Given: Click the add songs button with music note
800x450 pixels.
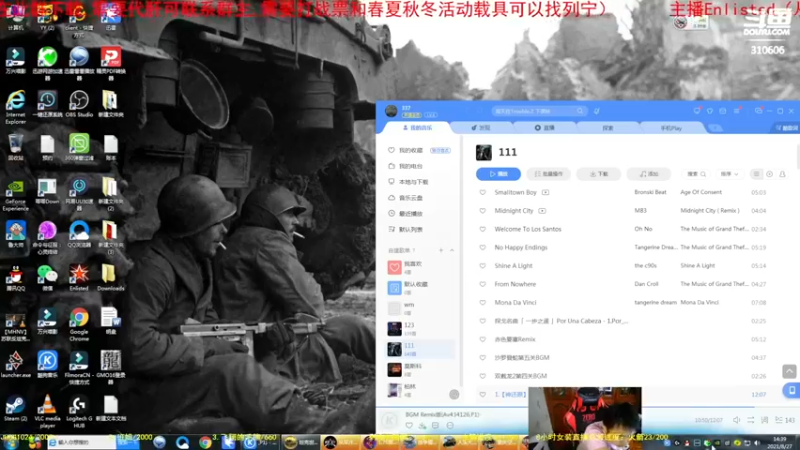Looking at the screenshot, I should pos(649,174).
